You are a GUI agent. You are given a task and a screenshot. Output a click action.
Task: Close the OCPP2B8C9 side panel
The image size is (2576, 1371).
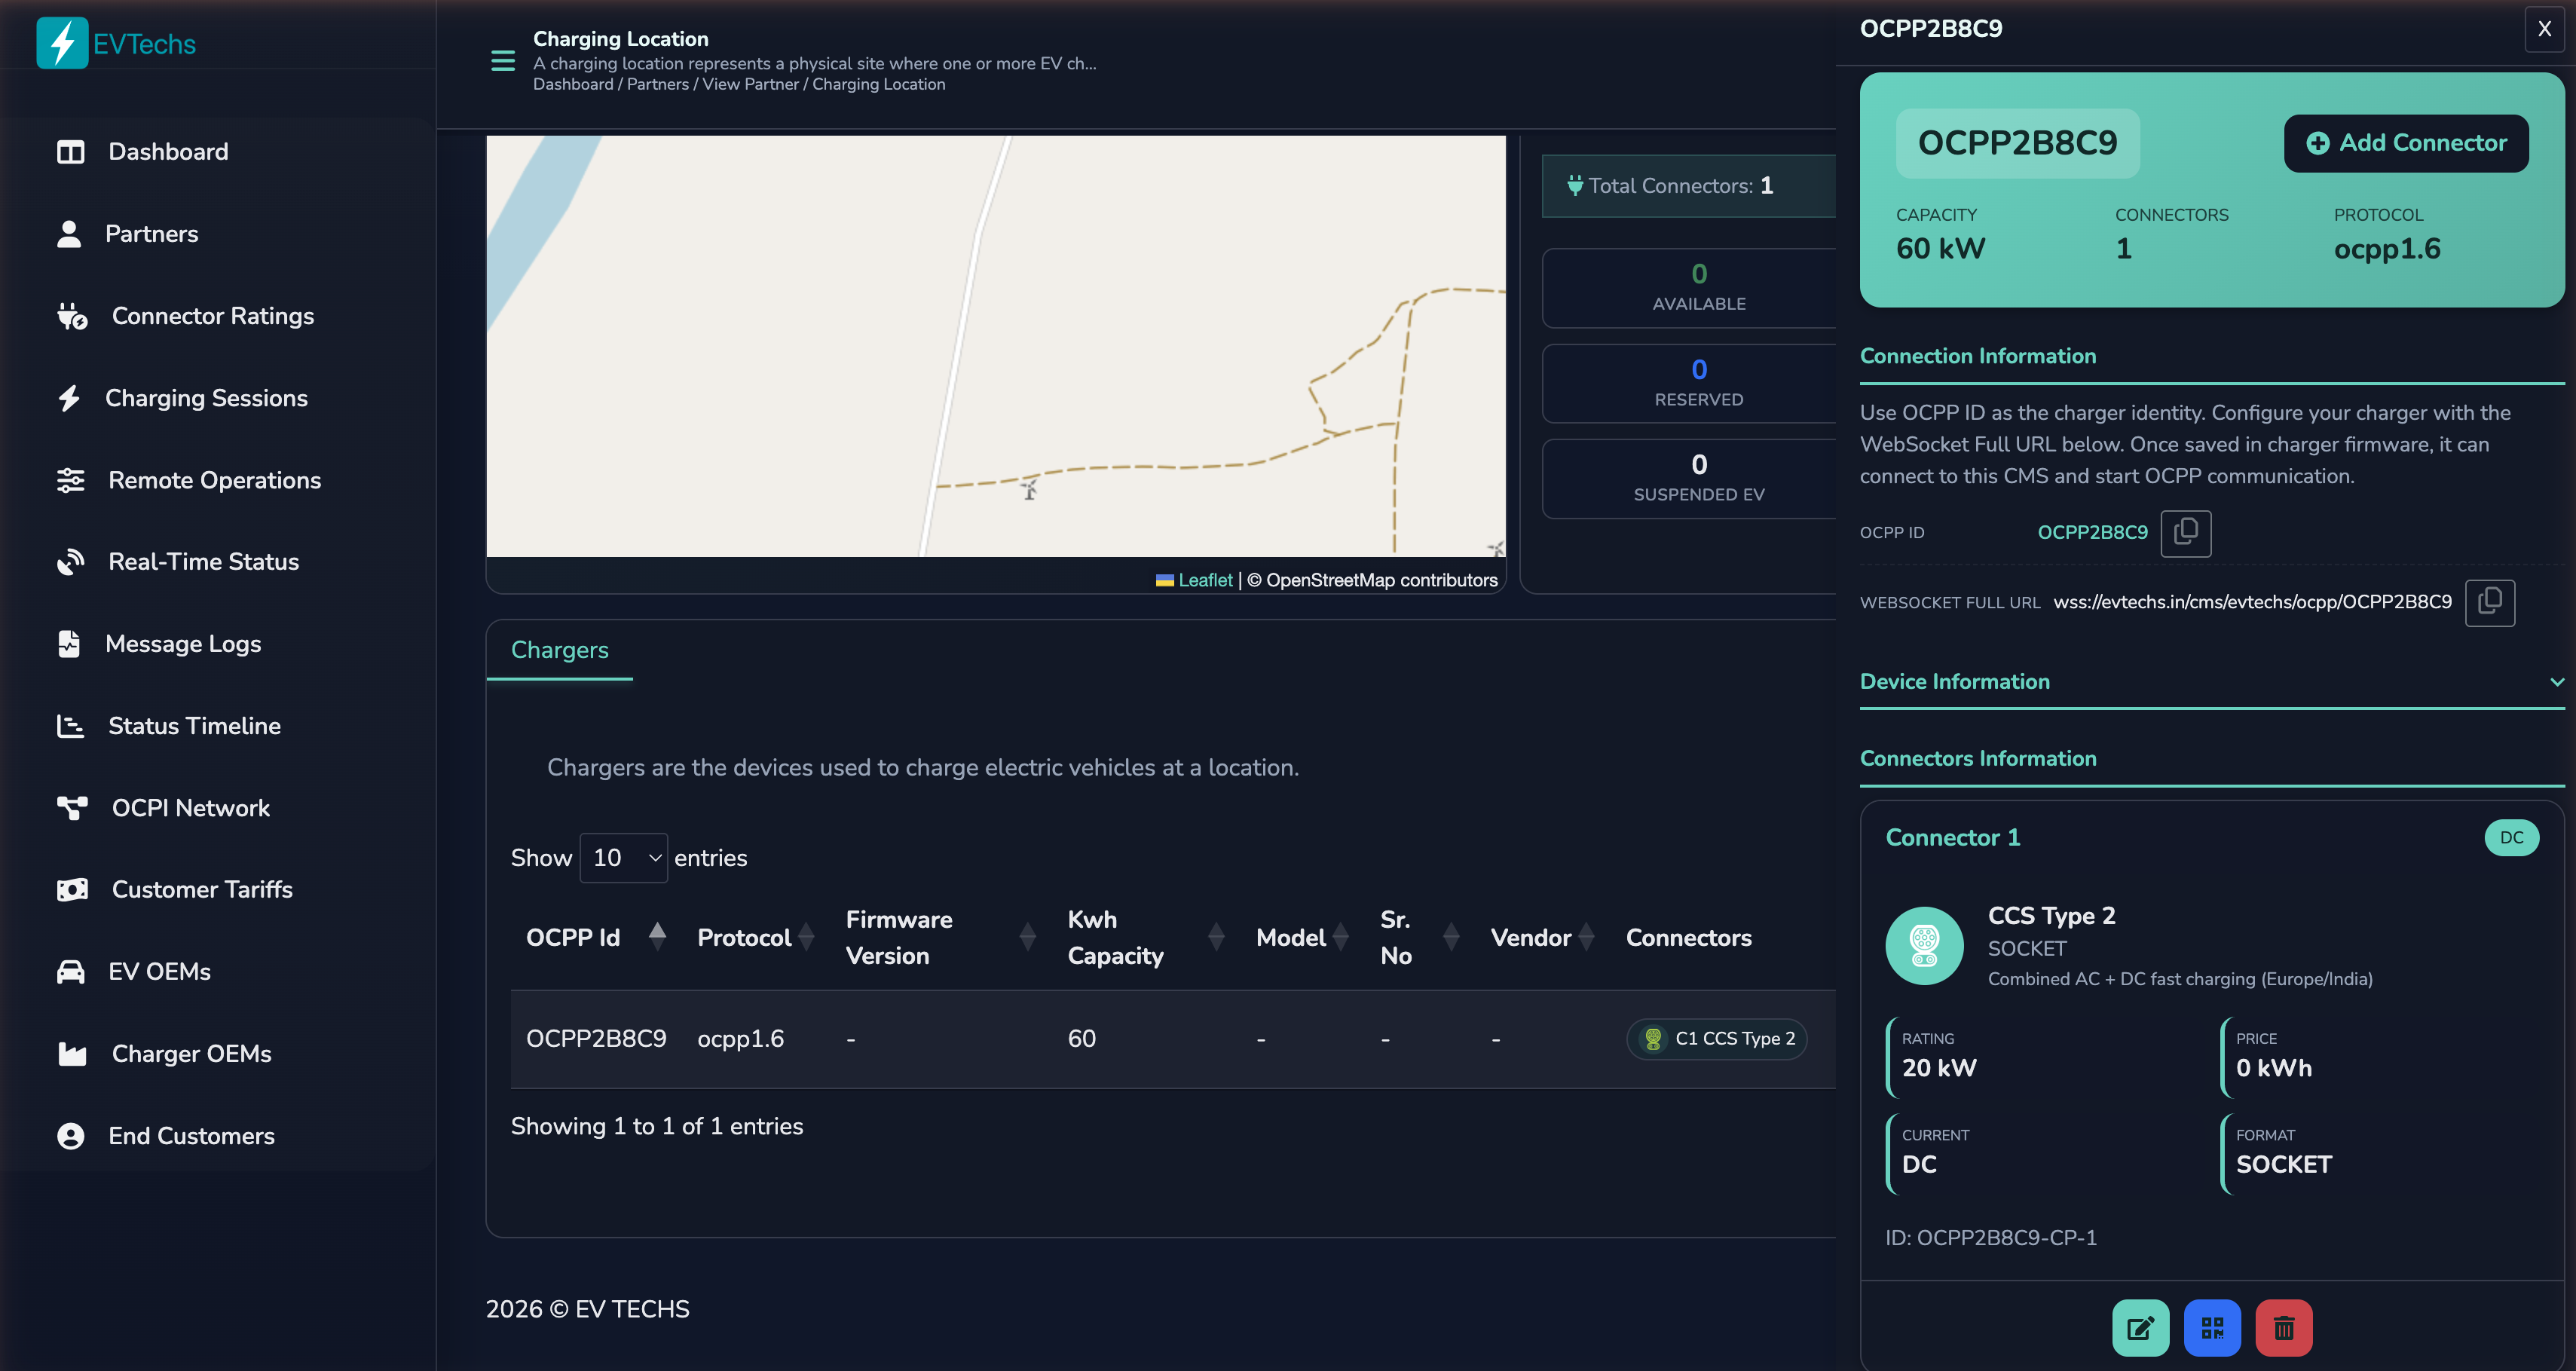(x=2544, y=29)
